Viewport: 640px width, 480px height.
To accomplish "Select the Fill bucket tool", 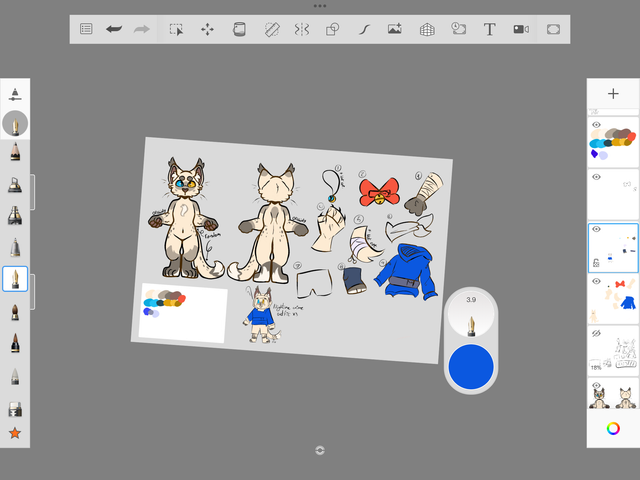I will coord(239,29).
